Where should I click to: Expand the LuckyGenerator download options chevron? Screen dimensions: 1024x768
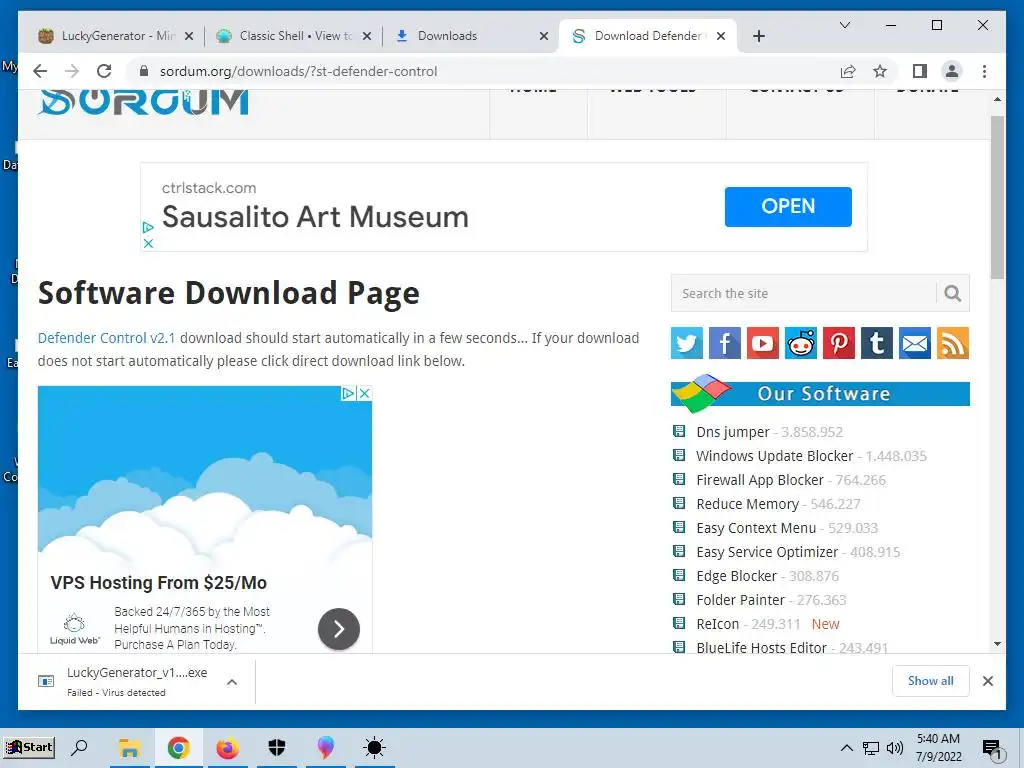pyautogui.click(x=232, y=682)
